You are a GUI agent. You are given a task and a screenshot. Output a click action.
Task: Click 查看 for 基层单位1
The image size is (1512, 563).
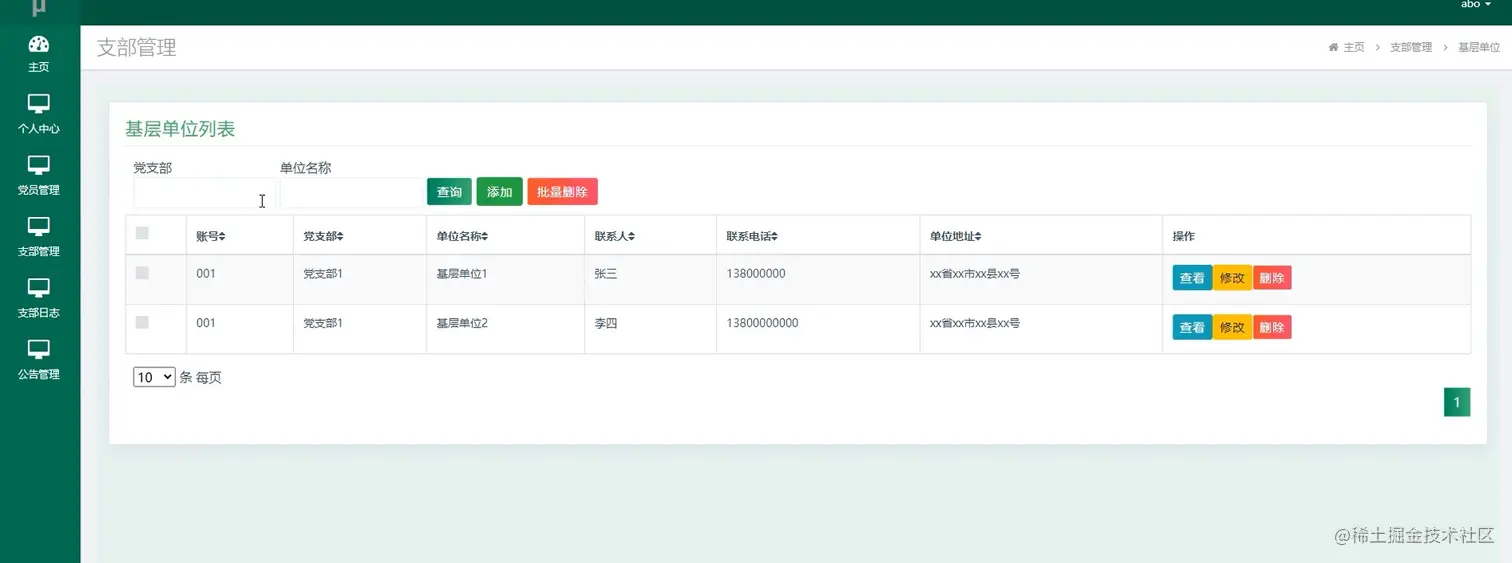coord(1192,278)
